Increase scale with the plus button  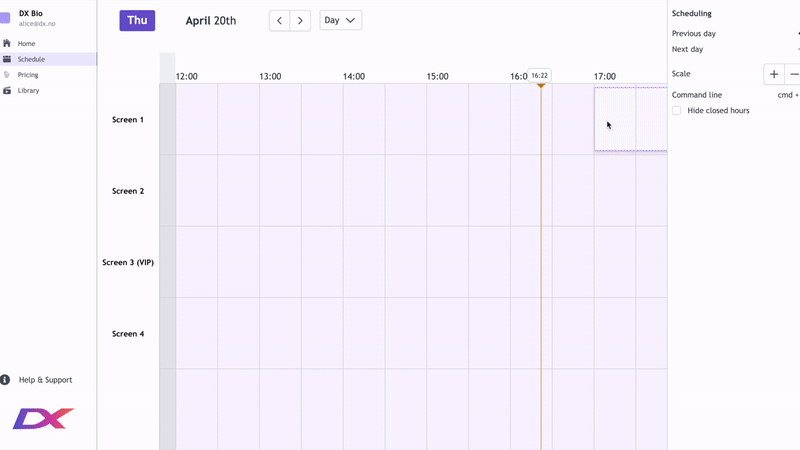pyautogui.click(x=774, y=74)
